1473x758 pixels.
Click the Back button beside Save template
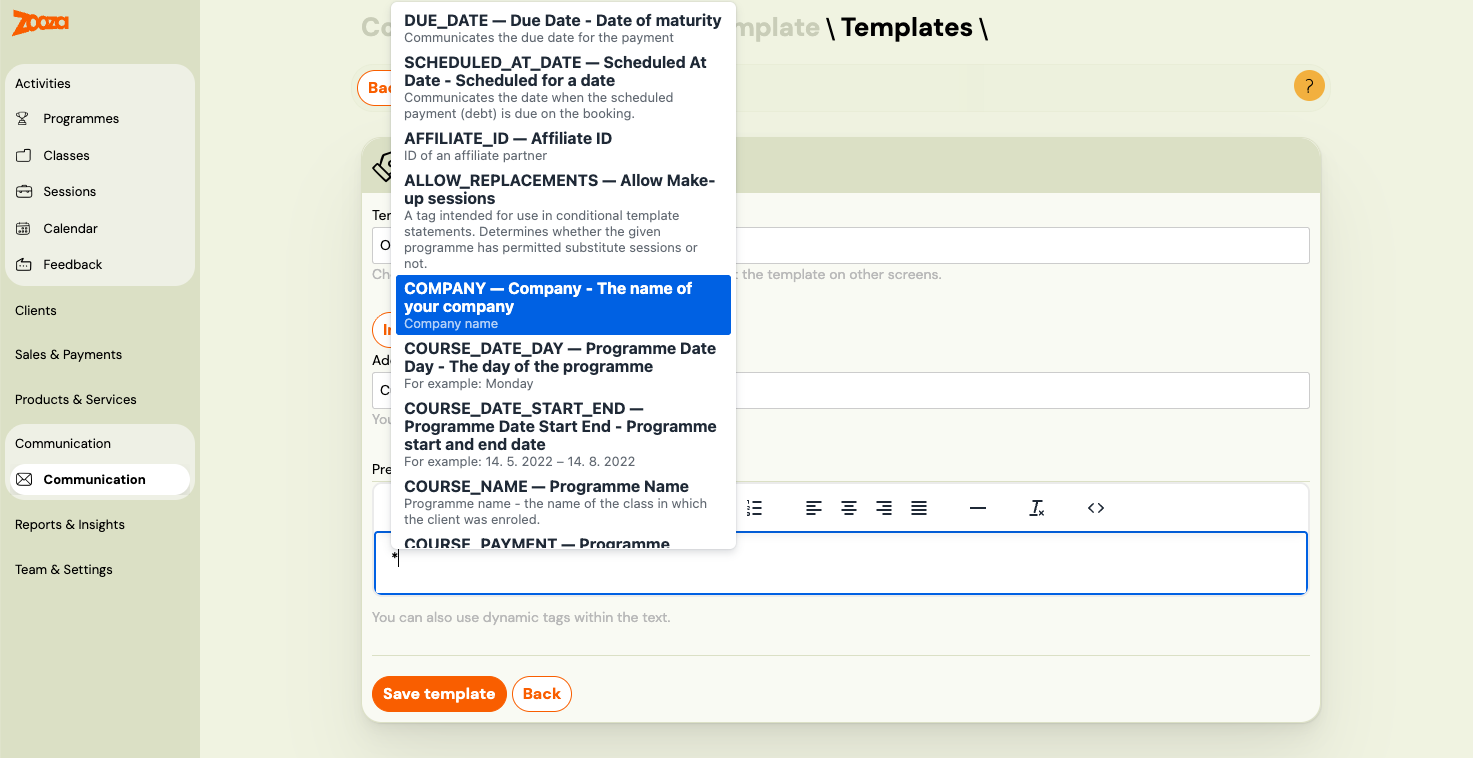point(542,694)
